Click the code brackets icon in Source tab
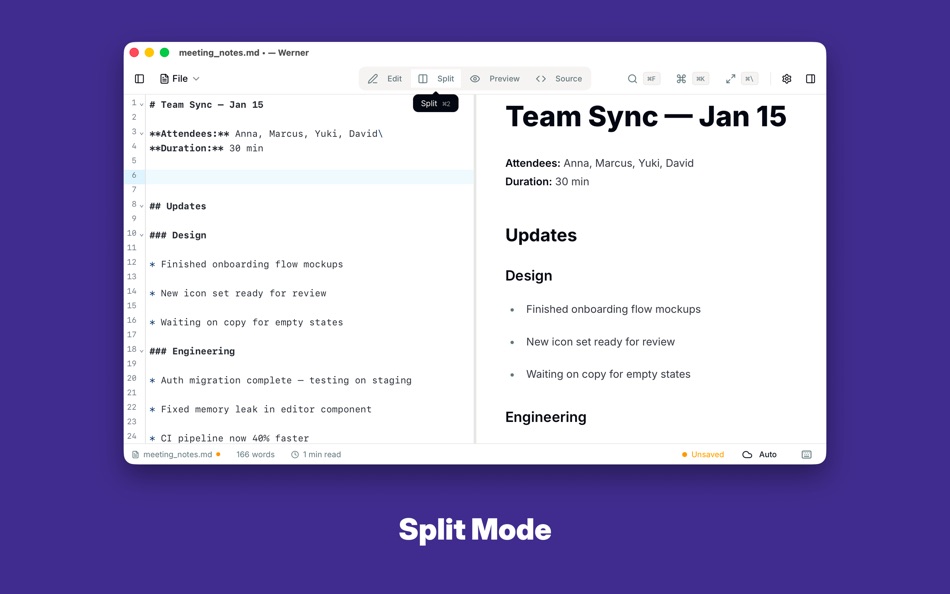950x594 pixels. (541, 79)
